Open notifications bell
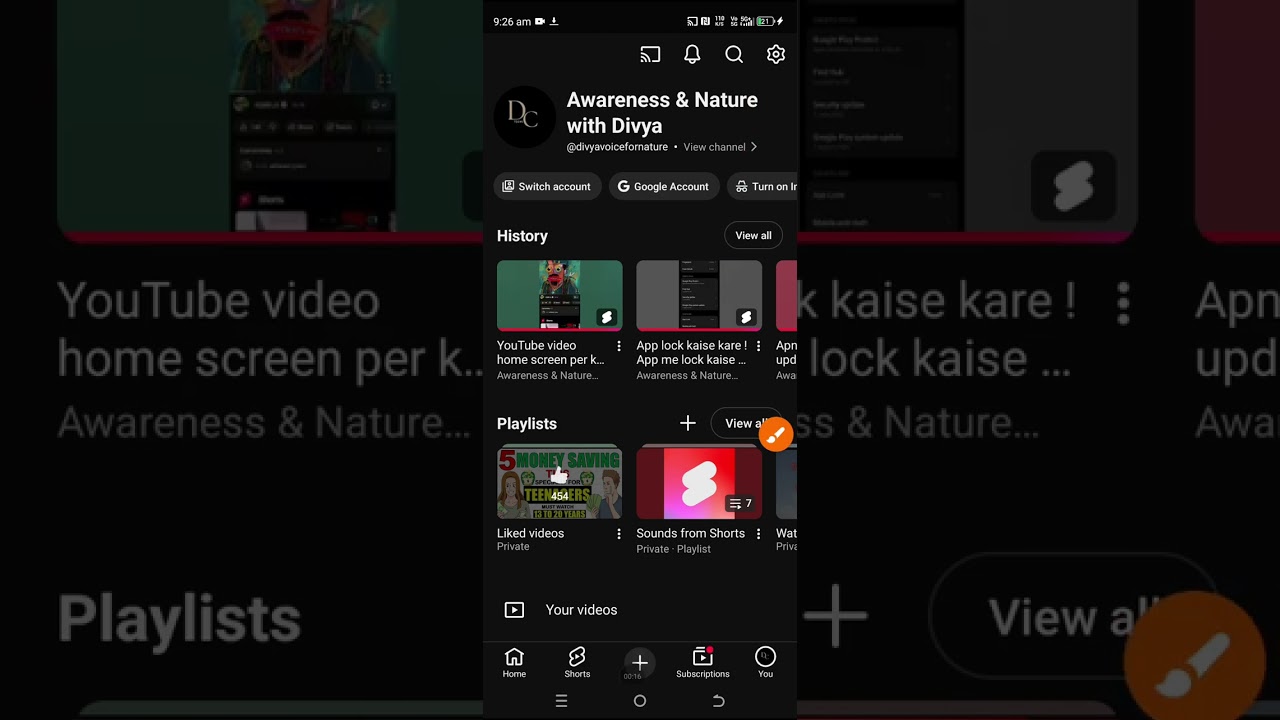The height and width of the screenshot is (720, 1280). (x=692, y=55)
